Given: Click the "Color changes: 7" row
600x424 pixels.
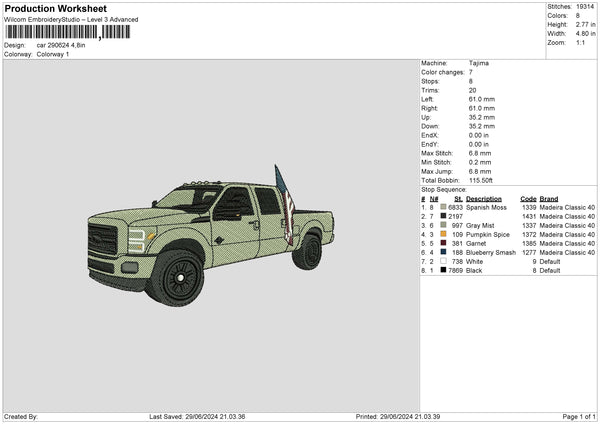Looking at the screenshot, I should (447, 72).
